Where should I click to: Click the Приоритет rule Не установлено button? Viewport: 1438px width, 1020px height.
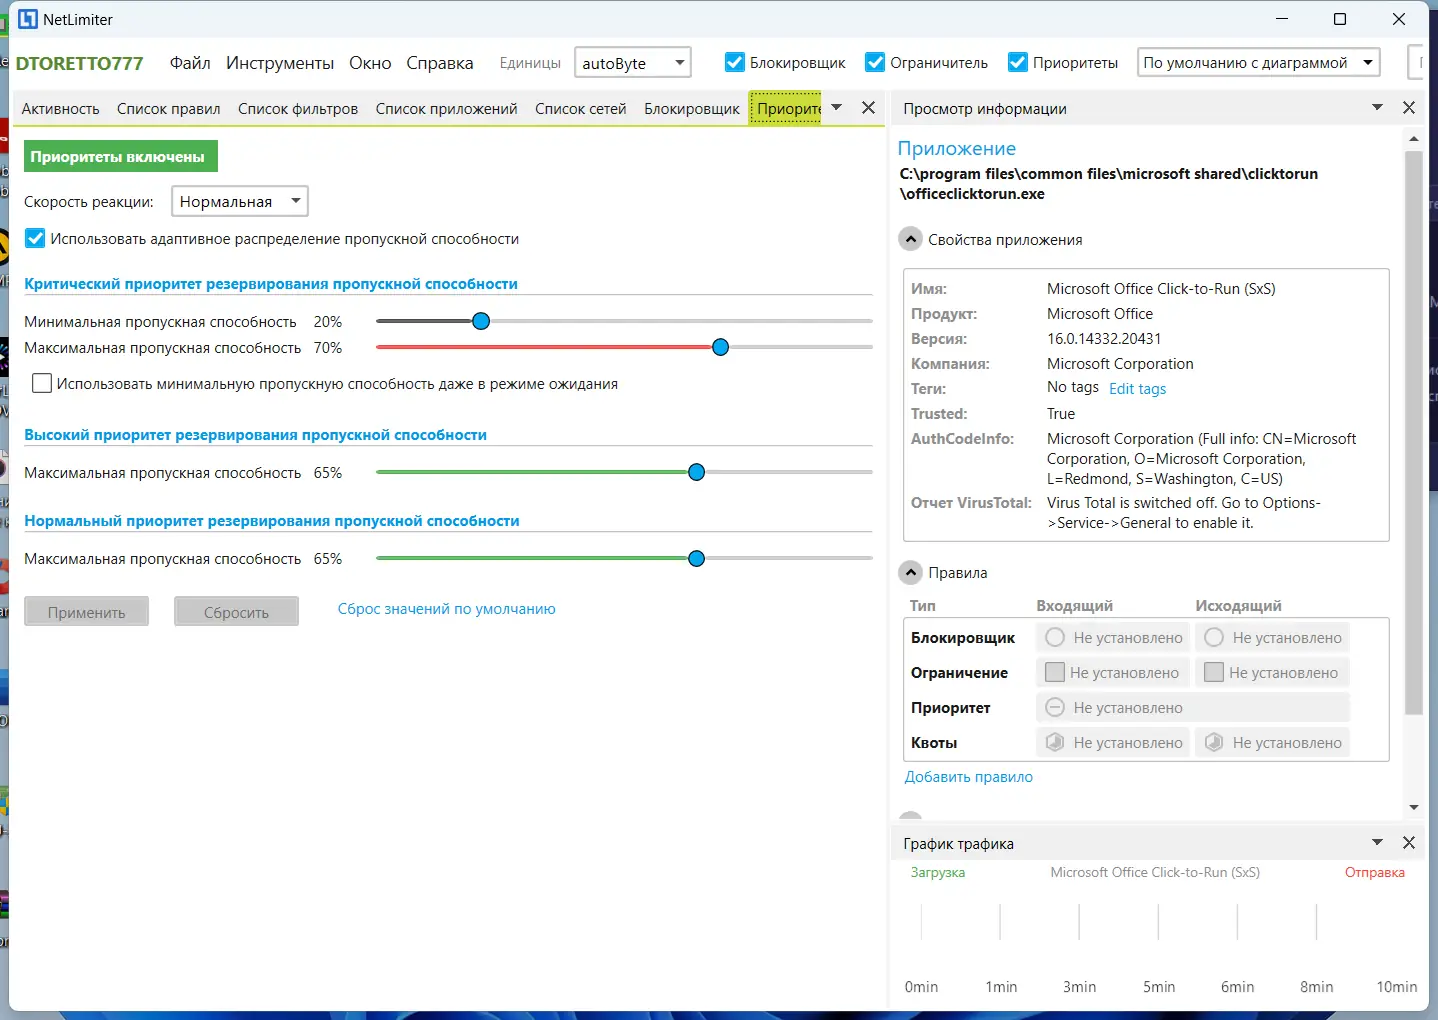[x=1193, y=708]
